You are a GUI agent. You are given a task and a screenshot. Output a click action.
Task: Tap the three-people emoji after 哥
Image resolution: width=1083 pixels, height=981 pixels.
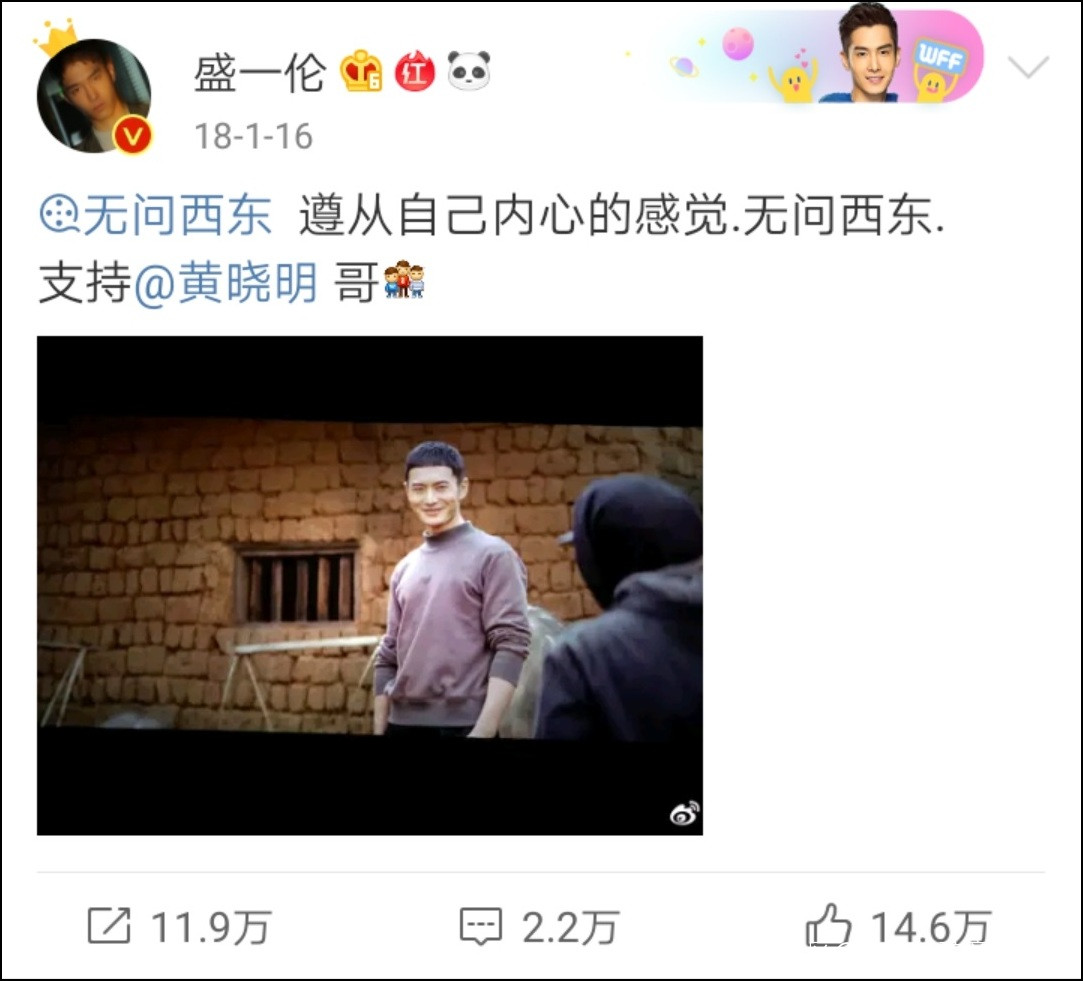point(404,280)
